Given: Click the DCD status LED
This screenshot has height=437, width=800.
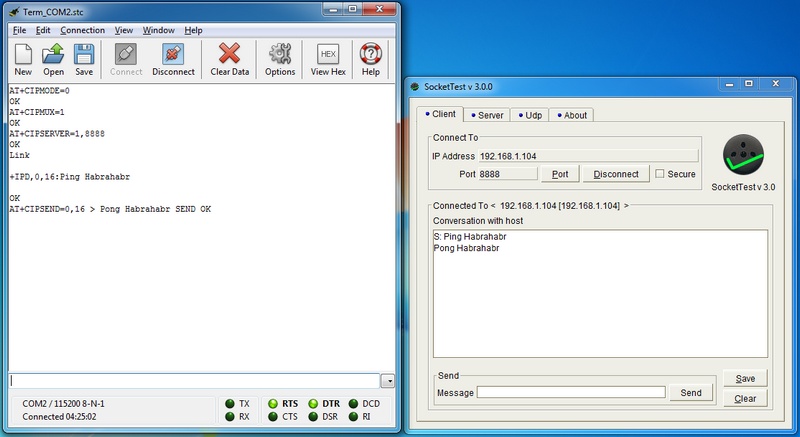Looking at the screenshot, I should pyautogui.click(x=353, y=404).
